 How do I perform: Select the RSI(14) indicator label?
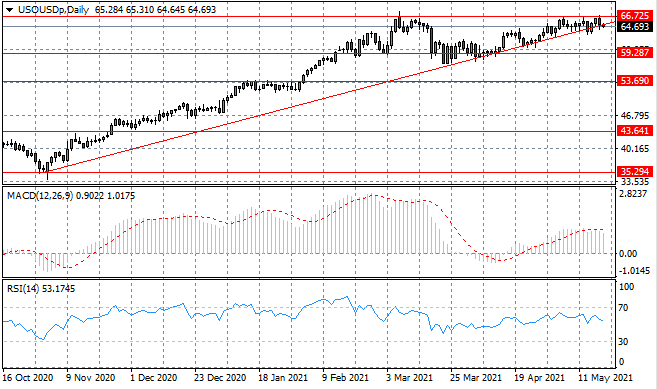click(x=23, y=289)
